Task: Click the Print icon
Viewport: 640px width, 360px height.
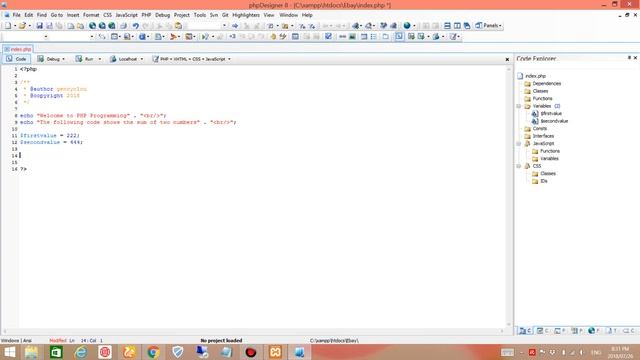Action: coord(123,26)
